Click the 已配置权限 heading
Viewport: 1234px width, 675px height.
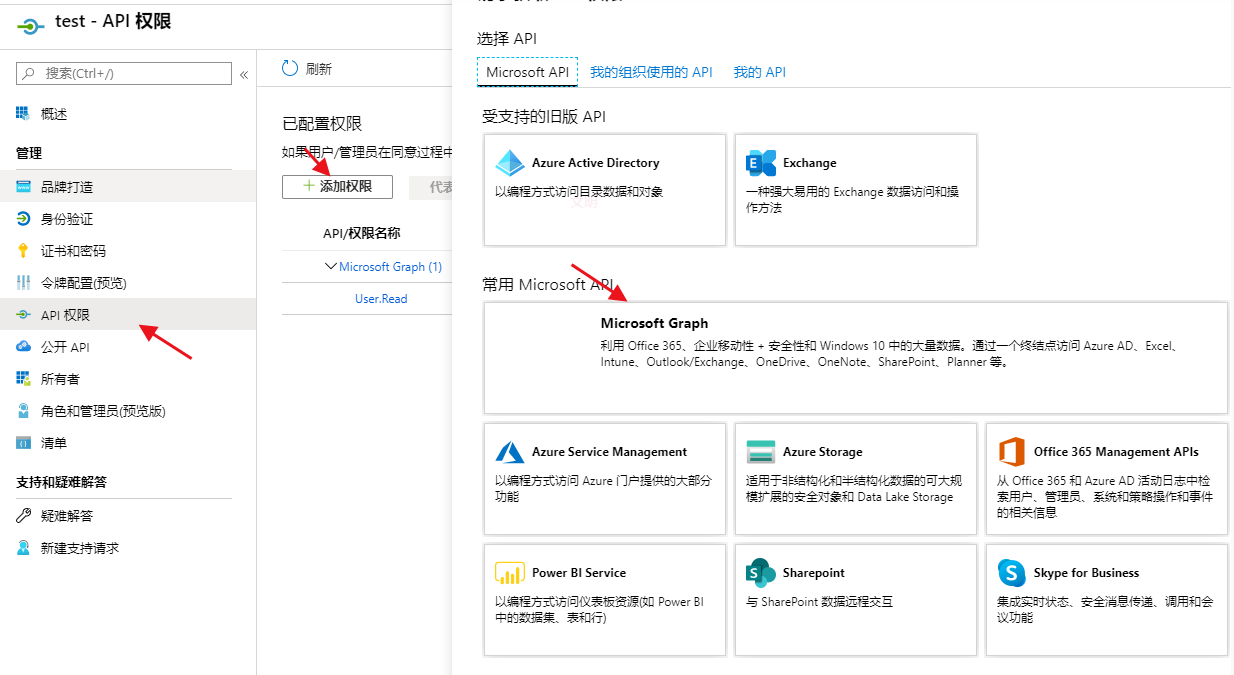322,124
